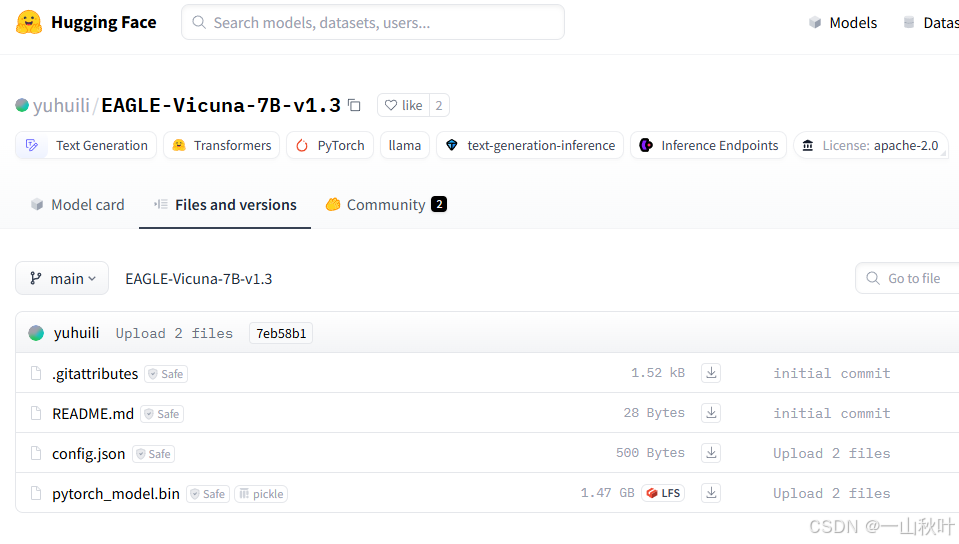The image size is (959, 544).
Task: Click the Safe badge next to README.md
Action: 161,414
